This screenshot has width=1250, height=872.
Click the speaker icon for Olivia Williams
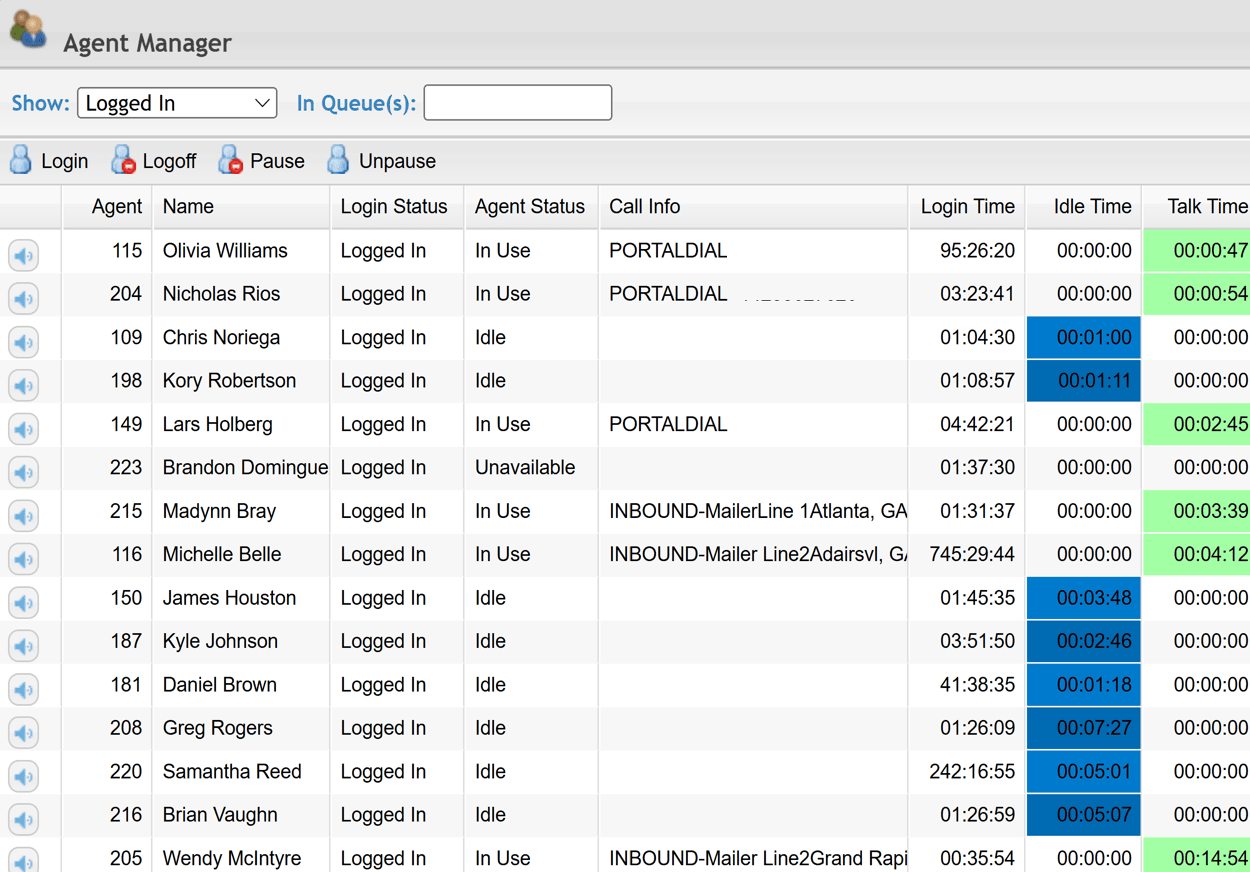24,255
